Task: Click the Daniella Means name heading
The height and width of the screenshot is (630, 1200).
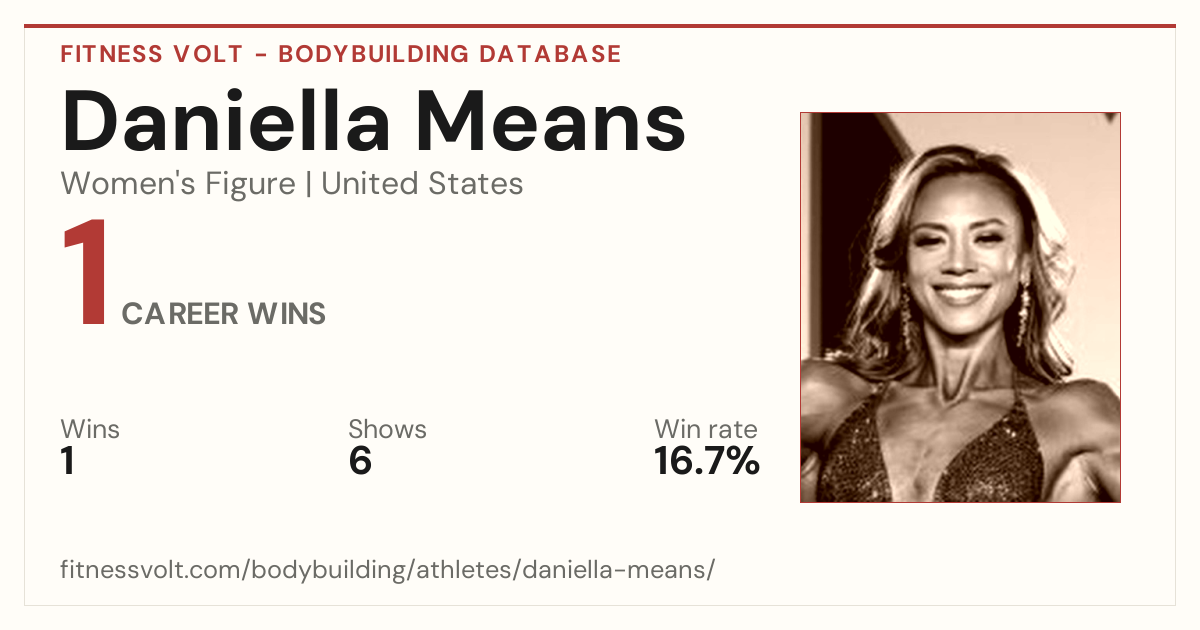Action: tap(374, 122)
